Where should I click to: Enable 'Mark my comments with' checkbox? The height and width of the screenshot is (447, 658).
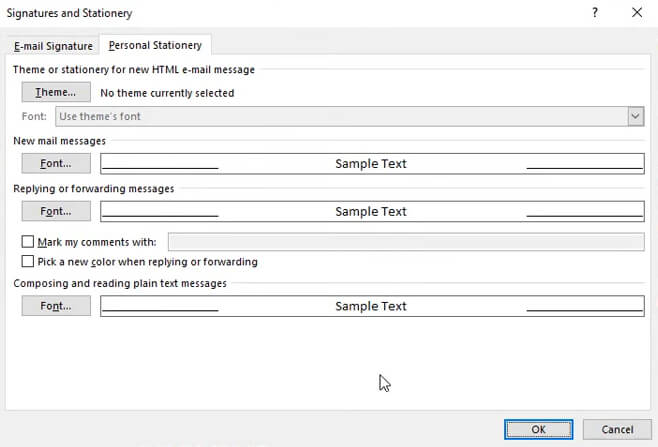(x=28, y=242)
